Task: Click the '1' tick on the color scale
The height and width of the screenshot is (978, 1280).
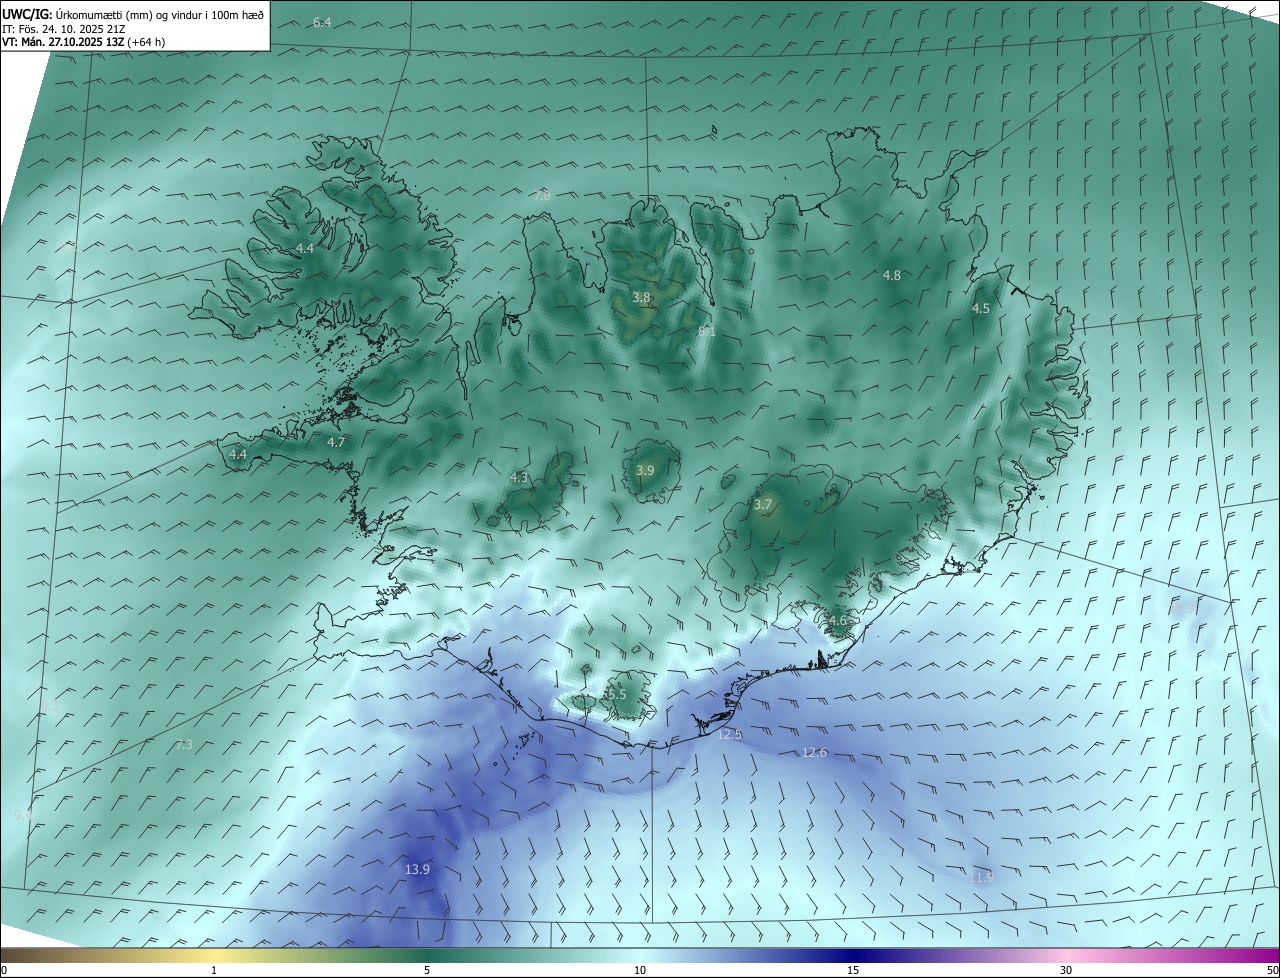Action: coord(214,970)
